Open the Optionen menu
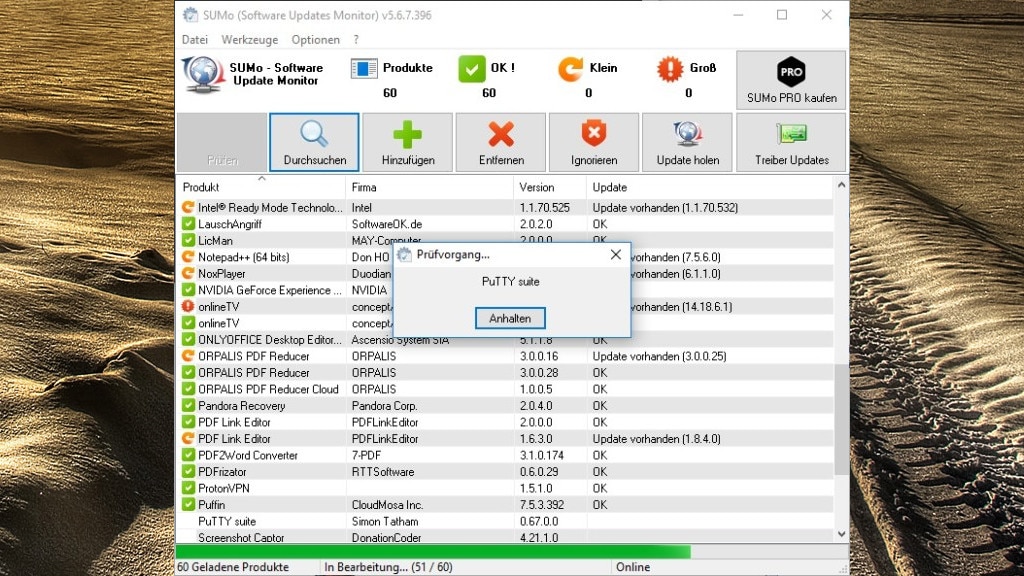The height and width of the screenshot is (576, 1024). pyautogui.click(x=315, y=40)
